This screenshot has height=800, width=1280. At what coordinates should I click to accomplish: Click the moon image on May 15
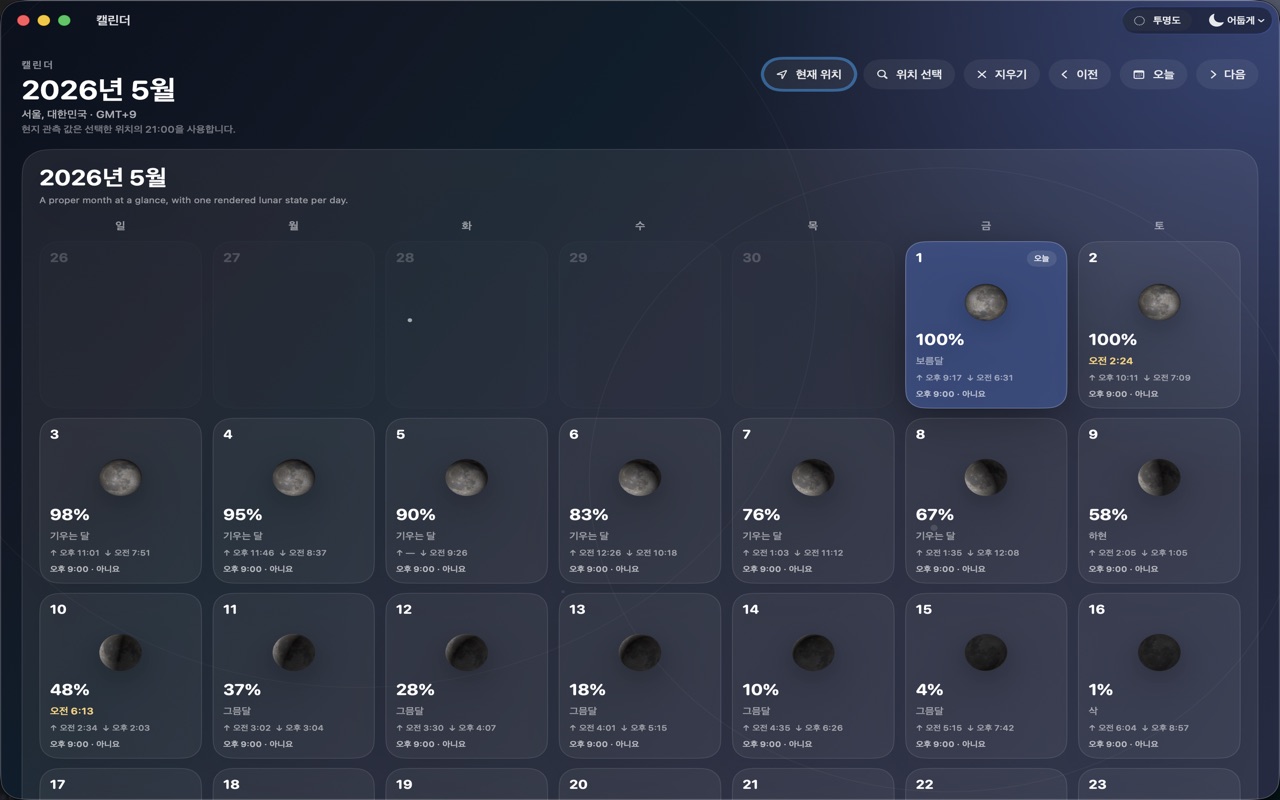tap(986, 653)
